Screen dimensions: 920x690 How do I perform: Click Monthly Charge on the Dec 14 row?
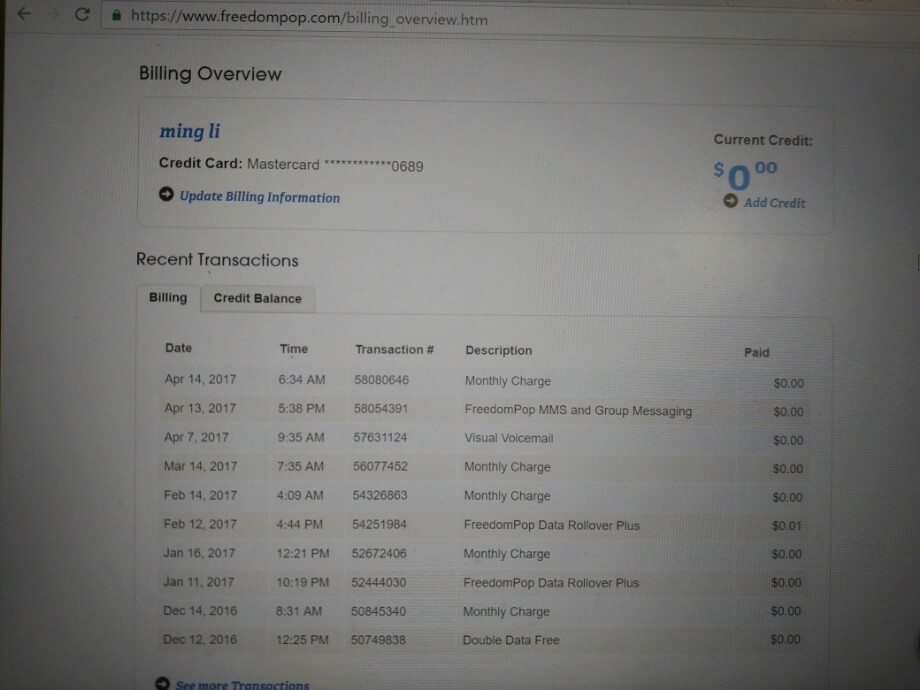(x=506, y=611)
